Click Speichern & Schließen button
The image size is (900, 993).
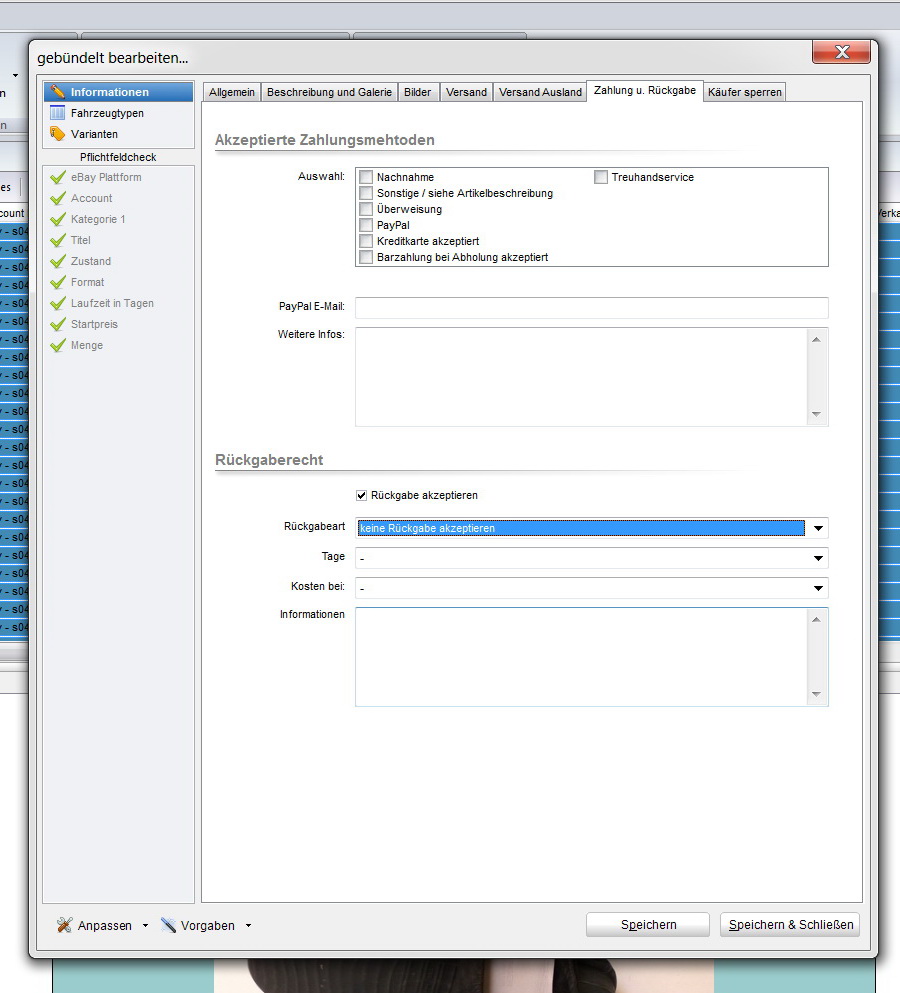point(790,925)
